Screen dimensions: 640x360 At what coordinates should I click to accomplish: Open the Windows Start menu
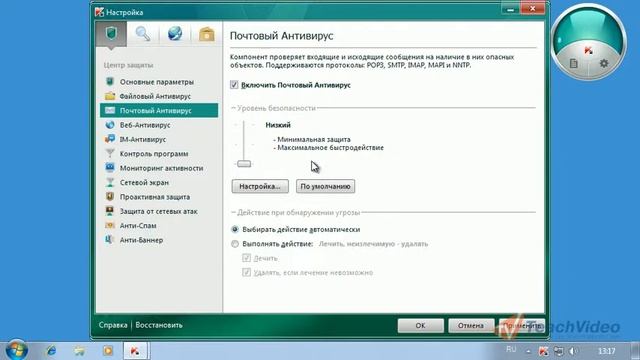click(x=17, y=350)
